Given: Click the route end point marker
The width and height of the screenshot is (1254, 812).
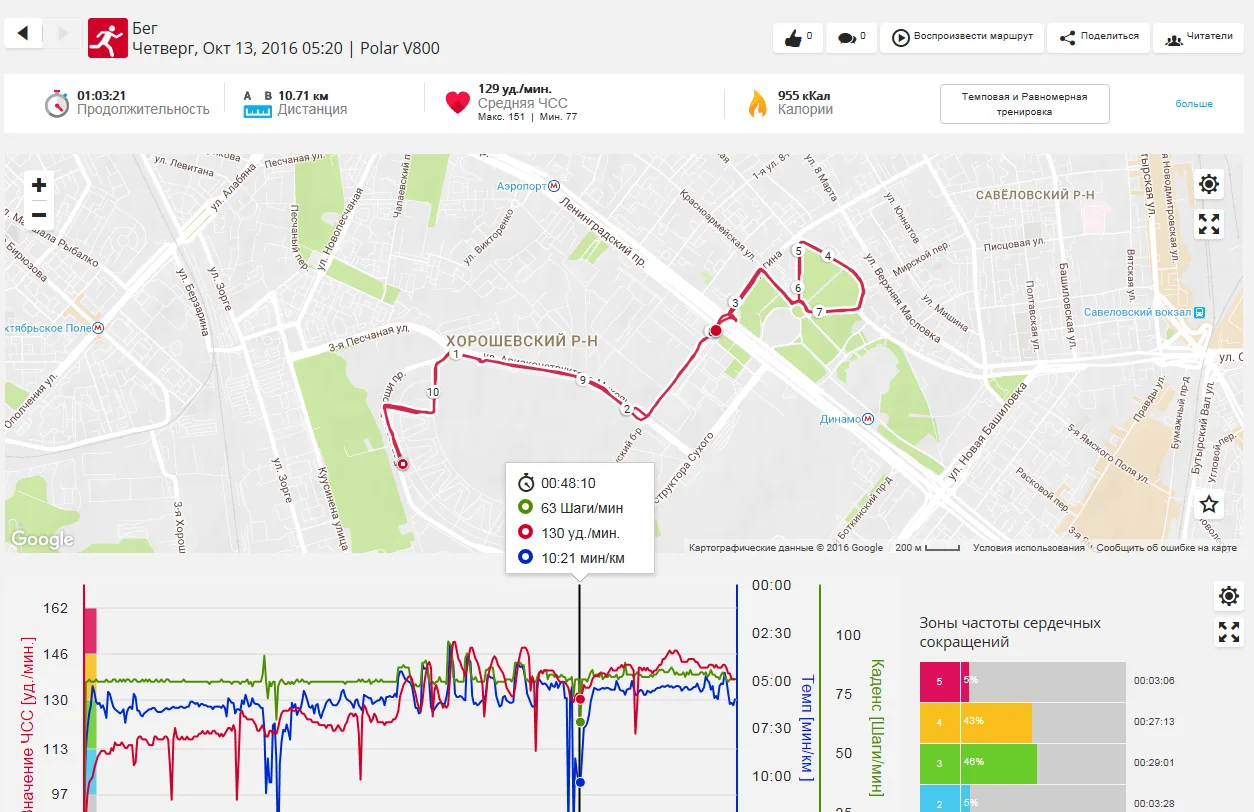Looking at the screenshot, I should click(x=403, y=463).
